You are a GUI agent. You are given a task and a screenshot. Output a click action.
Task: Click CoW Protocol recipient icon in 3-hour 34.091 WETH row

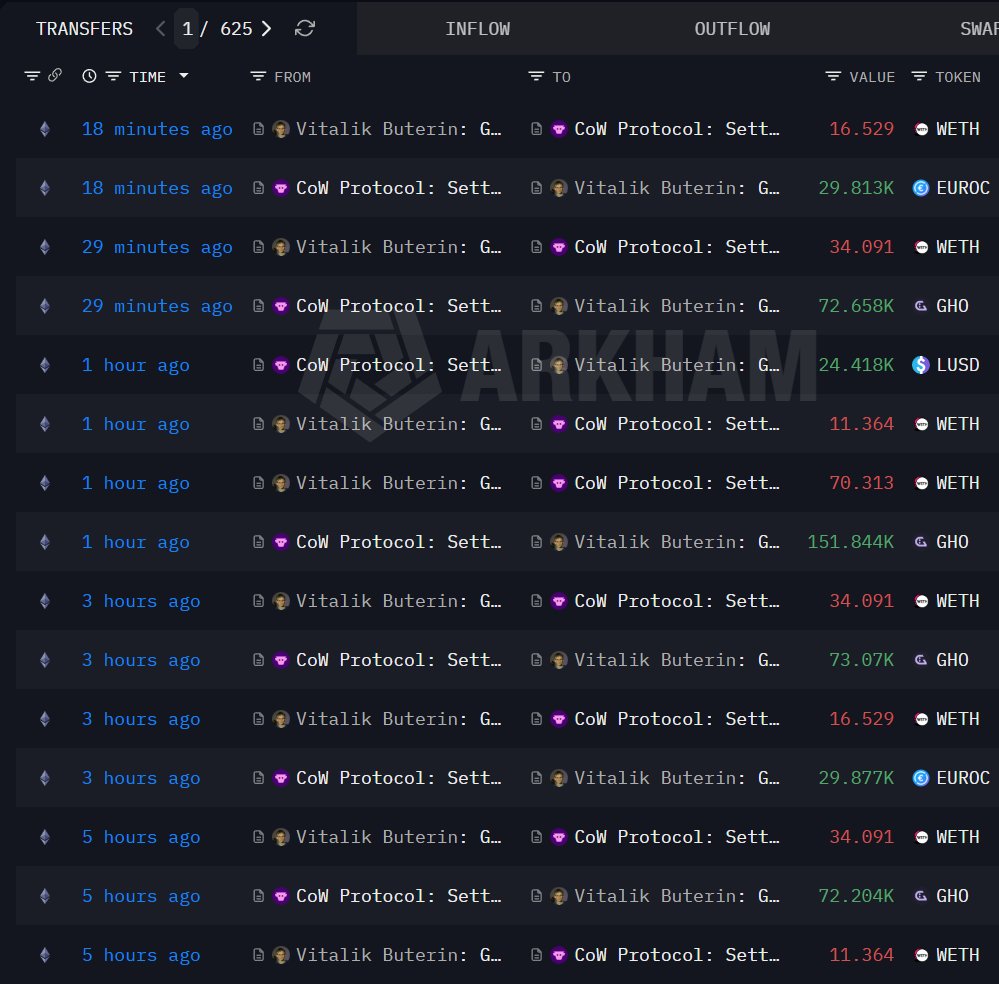tap(559, 601)
